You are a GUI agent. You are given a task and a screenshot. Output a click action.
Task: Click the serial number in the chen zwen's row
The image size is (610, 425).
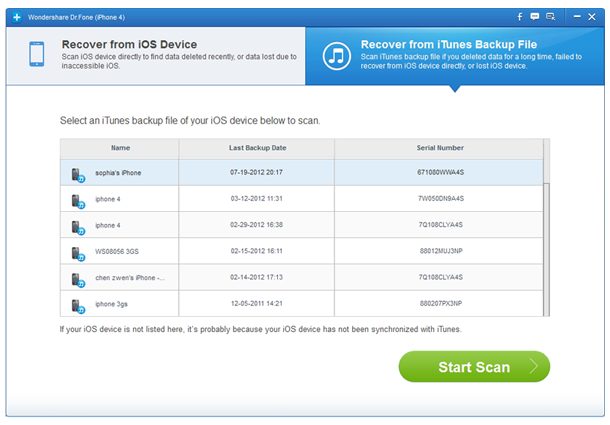(440, 277)
